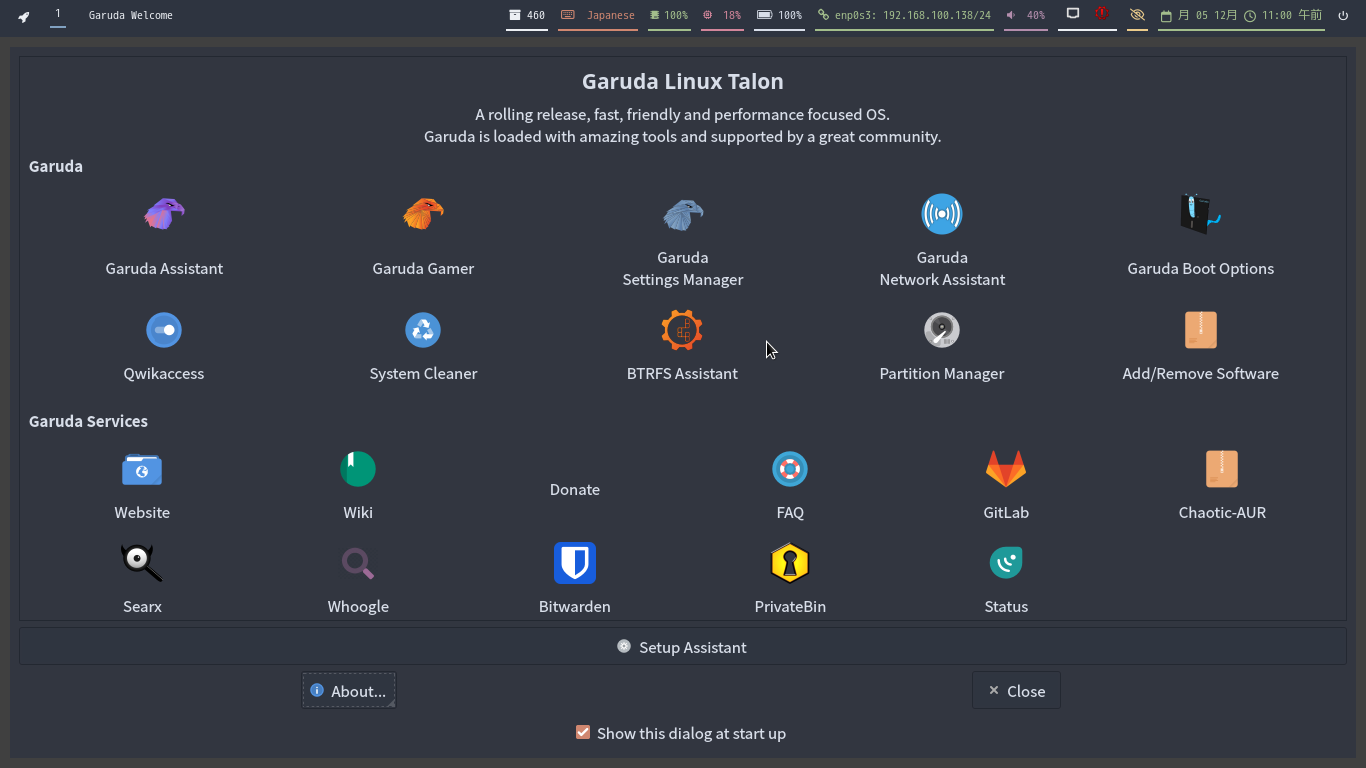
Task: Open System Cleaner
Action: (x=423, y=347)
